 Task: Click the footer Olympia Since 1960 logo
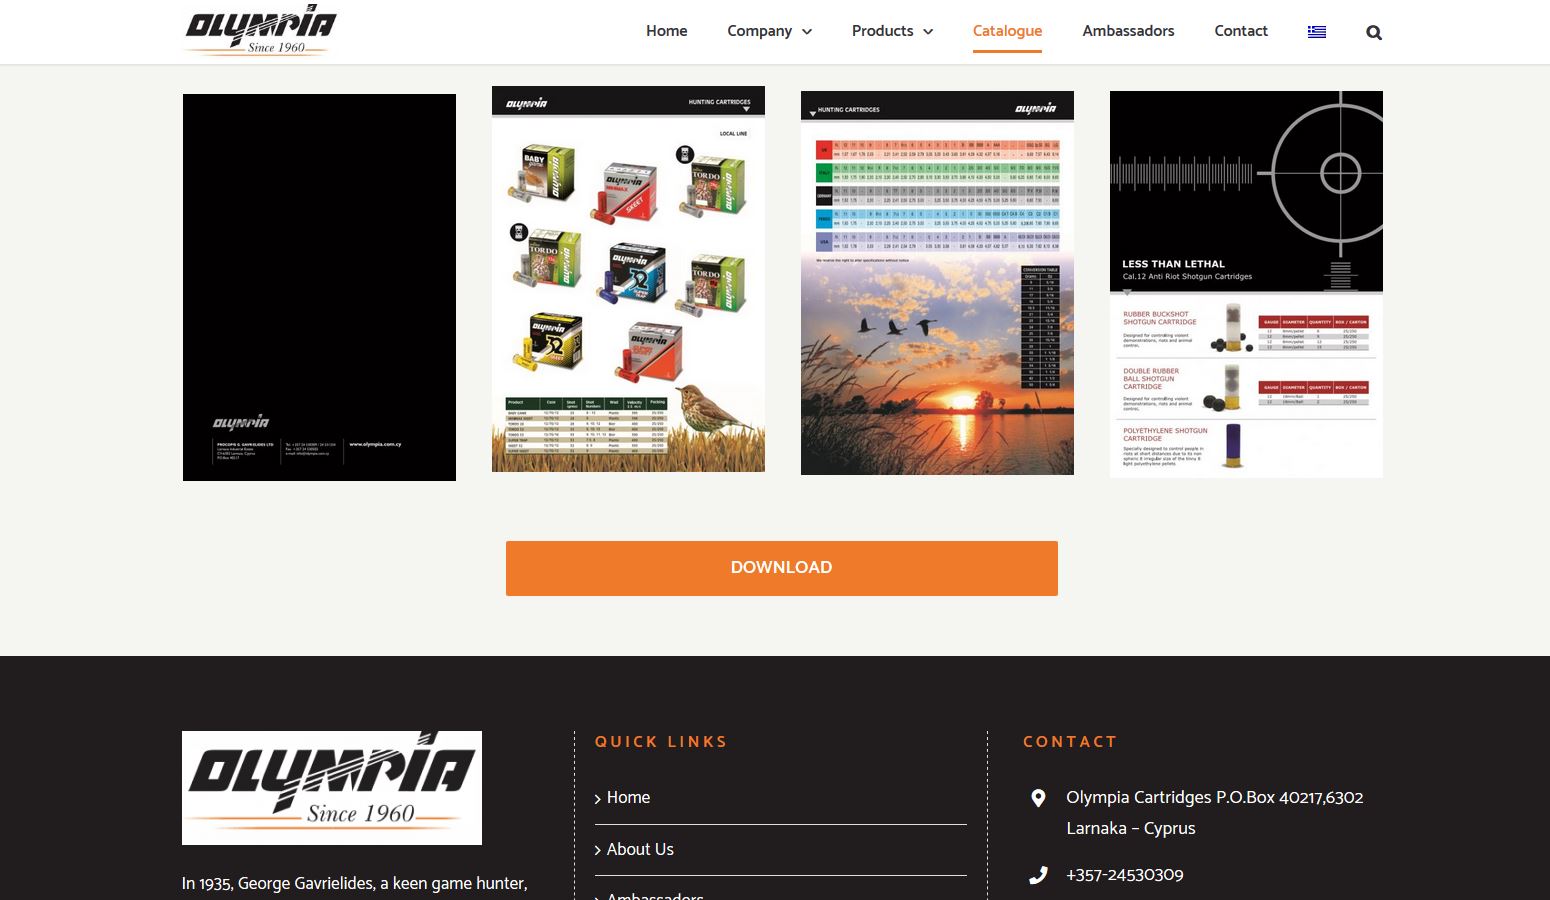(332, 788)
